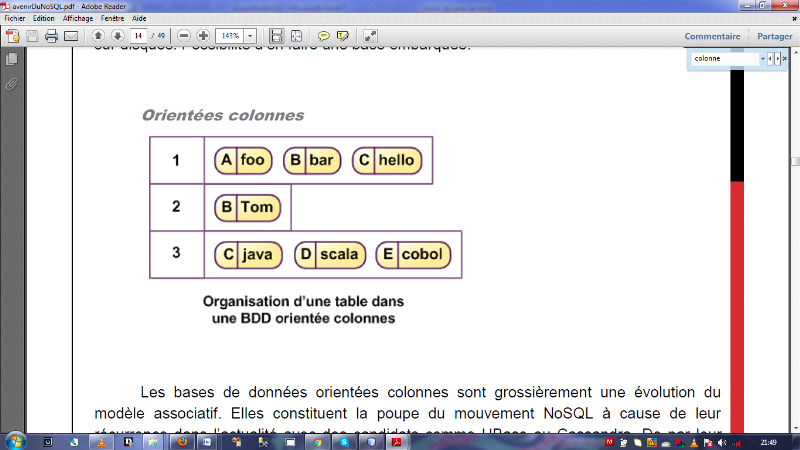Zoom in with the plus button

click(x=203, y=36)
